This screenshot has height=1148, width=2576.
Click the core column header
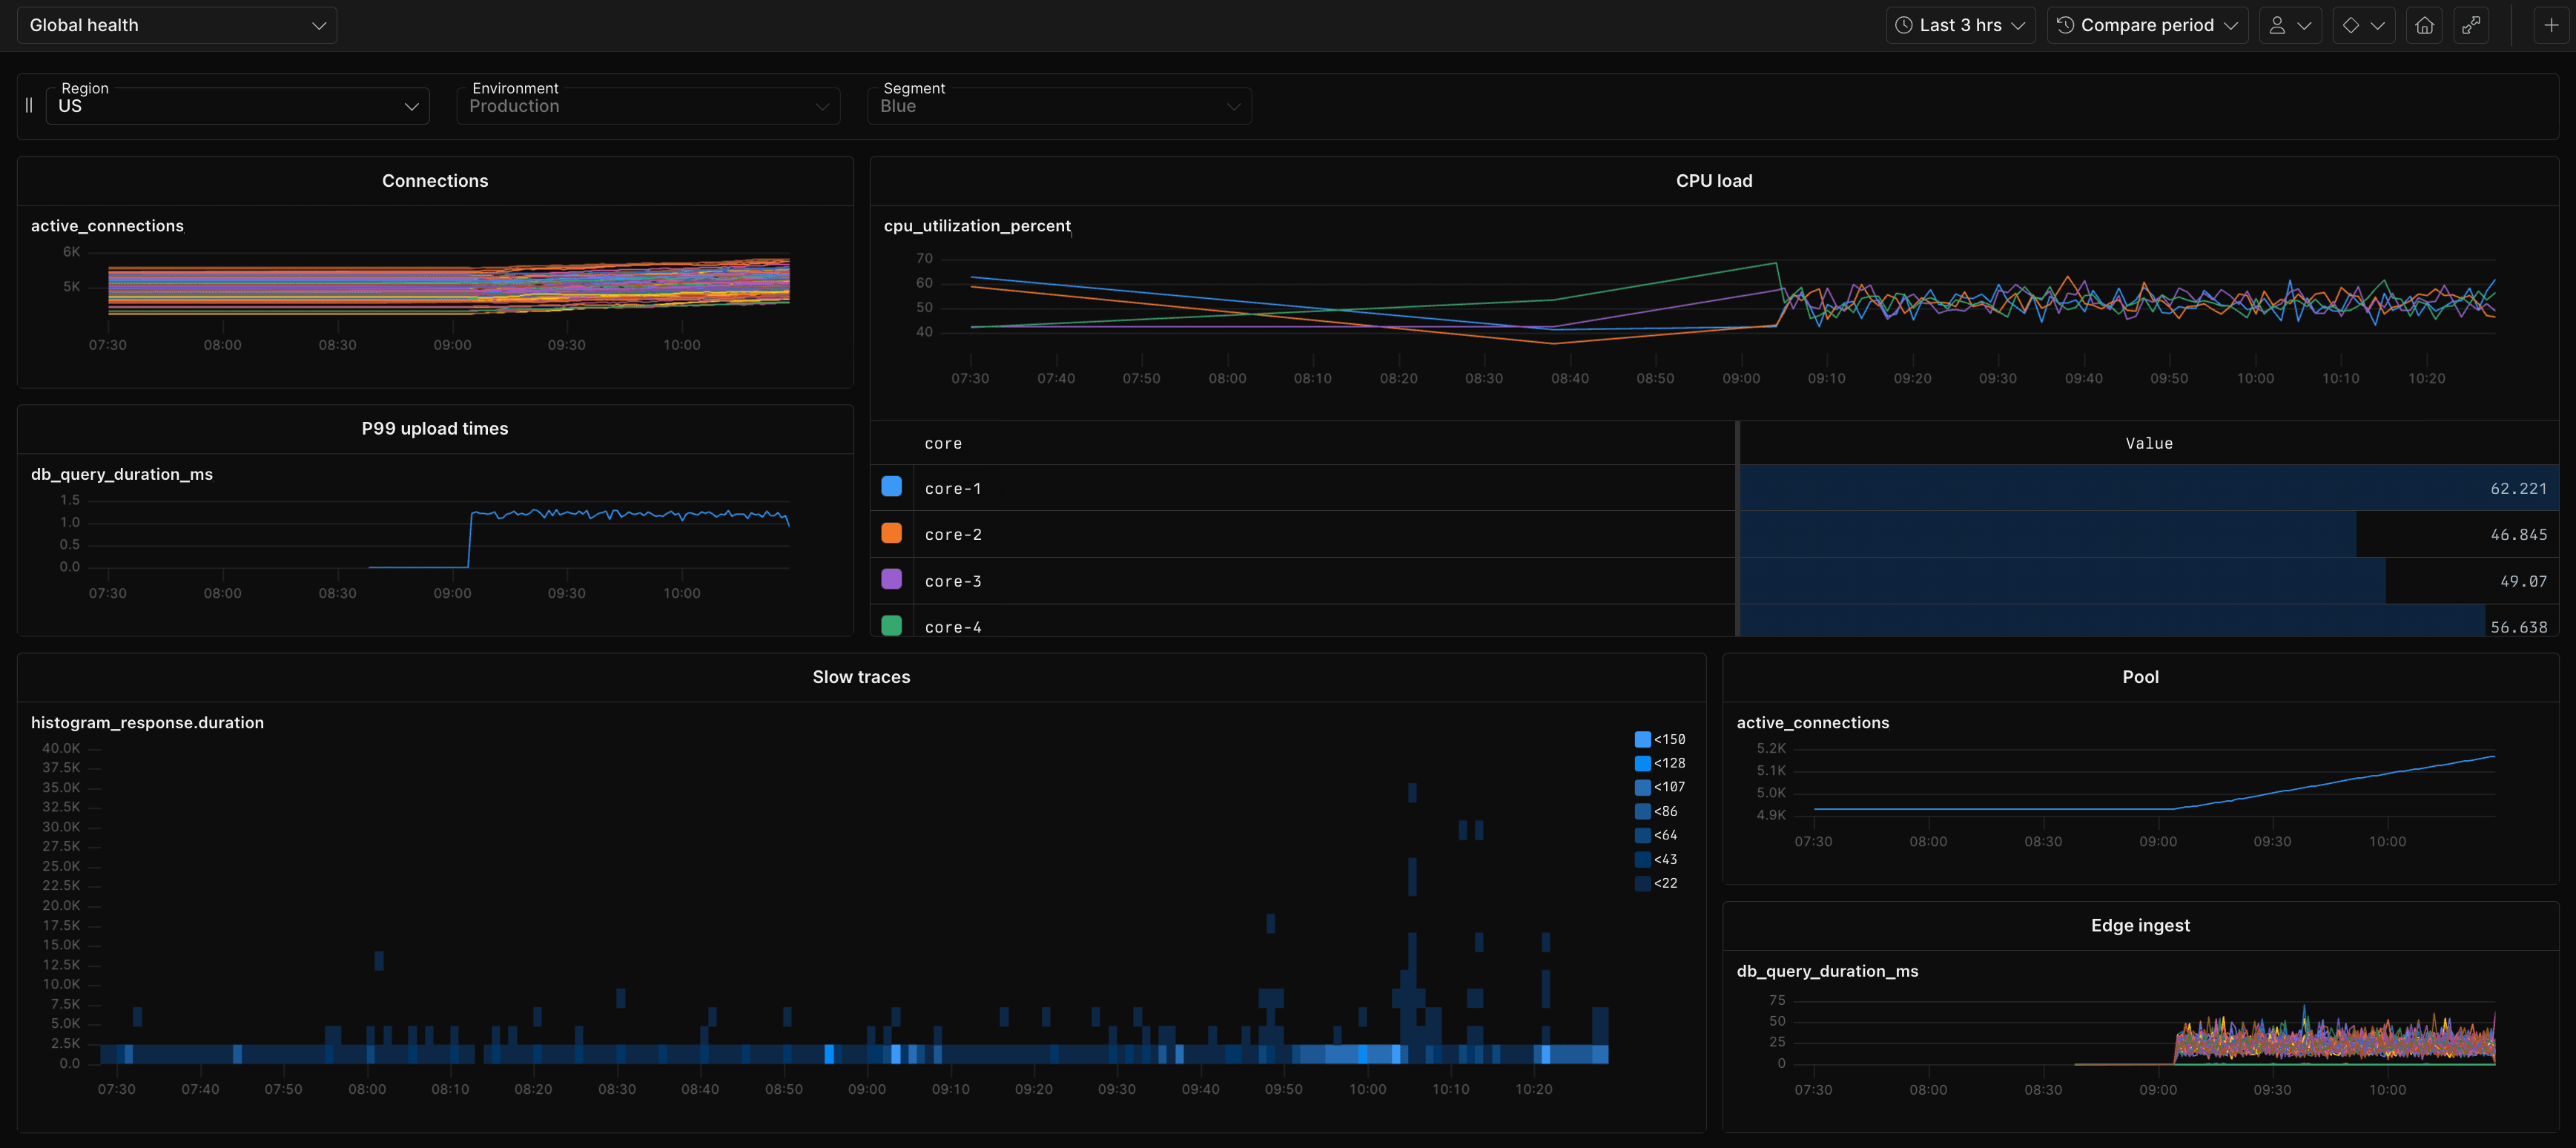click(x=943, y=443)
